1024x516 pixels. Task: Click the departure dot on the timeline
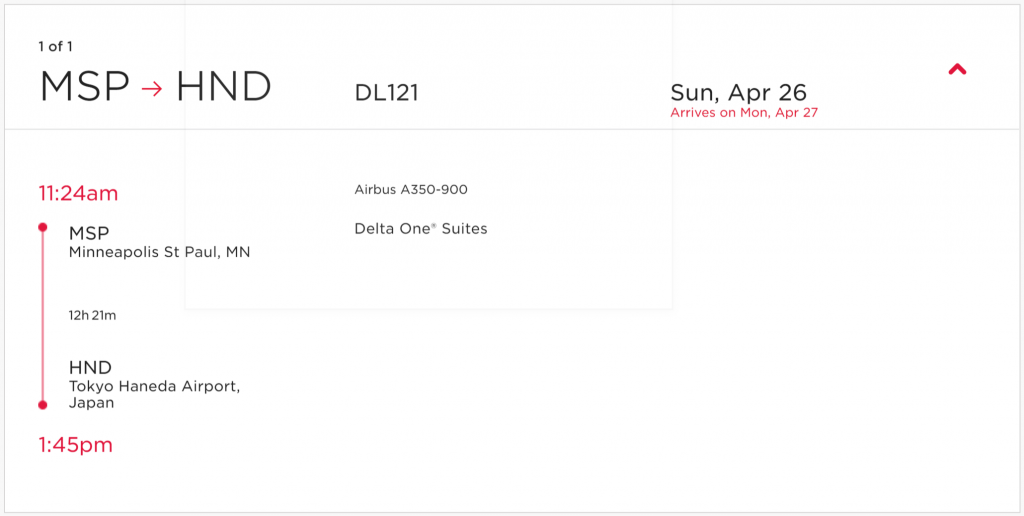click(x=42, y=228)
